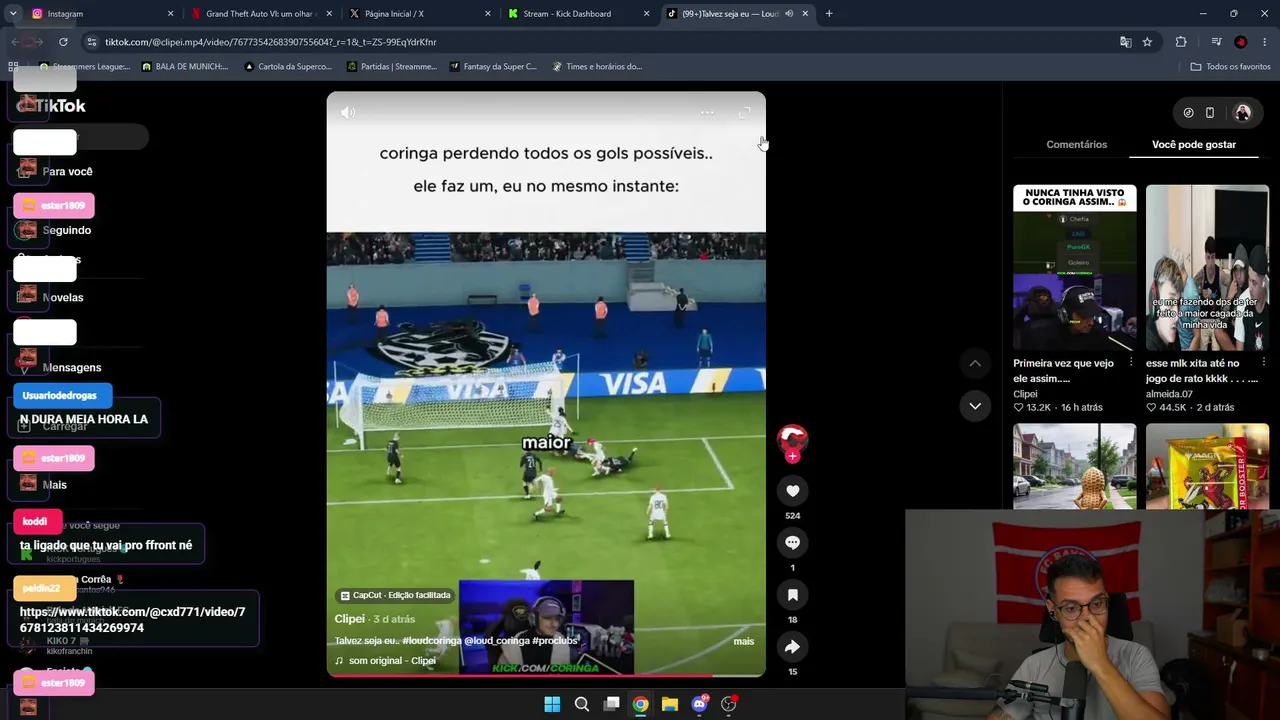The height and width of the screenshot is (720, 1280).
Task: Open the video more options (three dots)
Action: (x=707, y=112)
